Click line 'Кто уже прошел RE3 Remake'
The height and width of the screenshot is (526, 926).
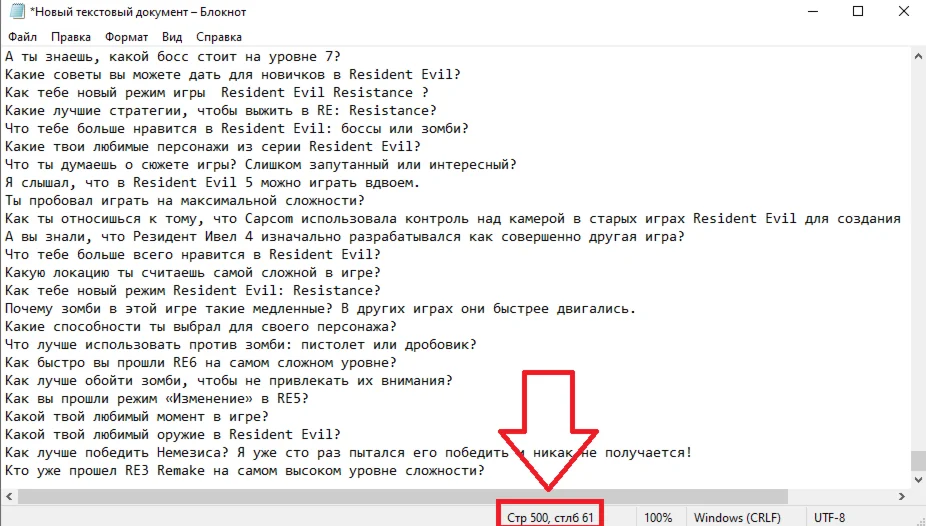(x=244, y=471)
